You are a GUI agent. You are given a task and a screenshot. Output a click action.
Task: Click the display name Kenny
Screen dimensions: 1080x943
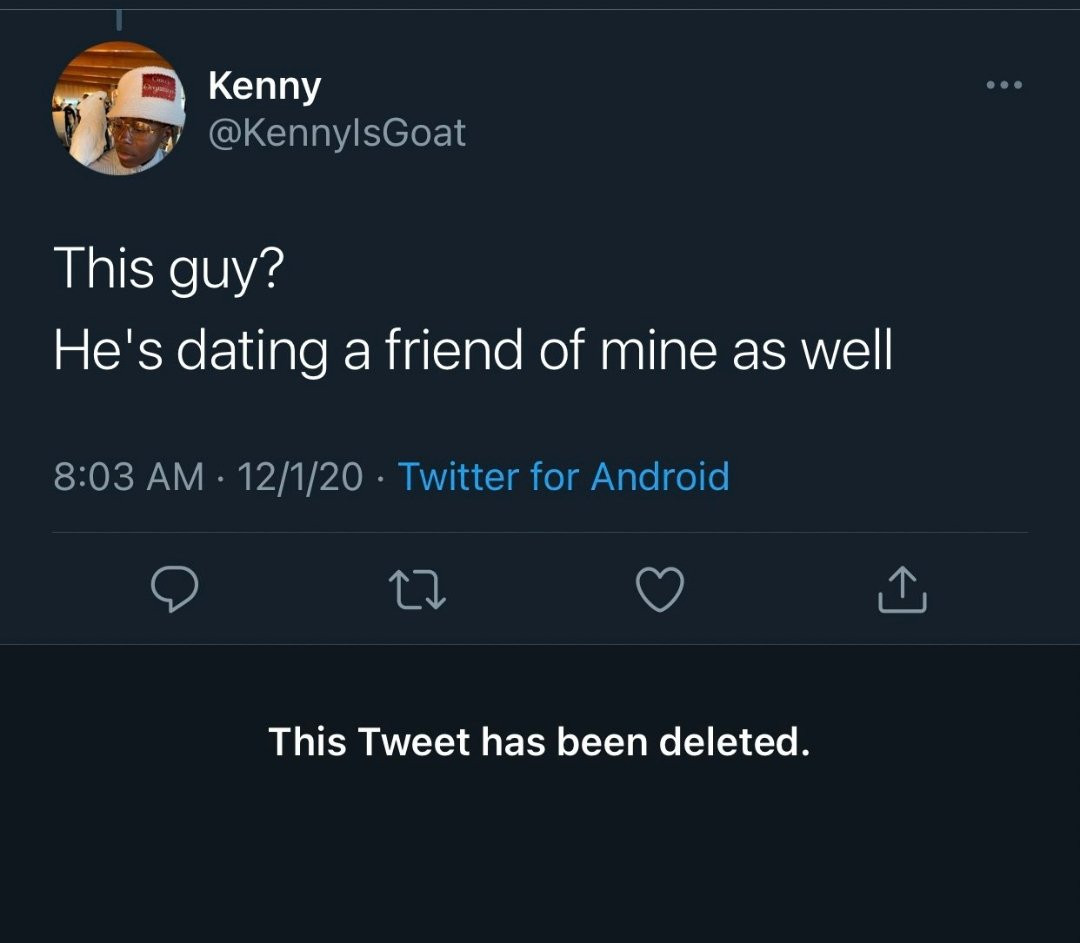(x=264, y=86)
